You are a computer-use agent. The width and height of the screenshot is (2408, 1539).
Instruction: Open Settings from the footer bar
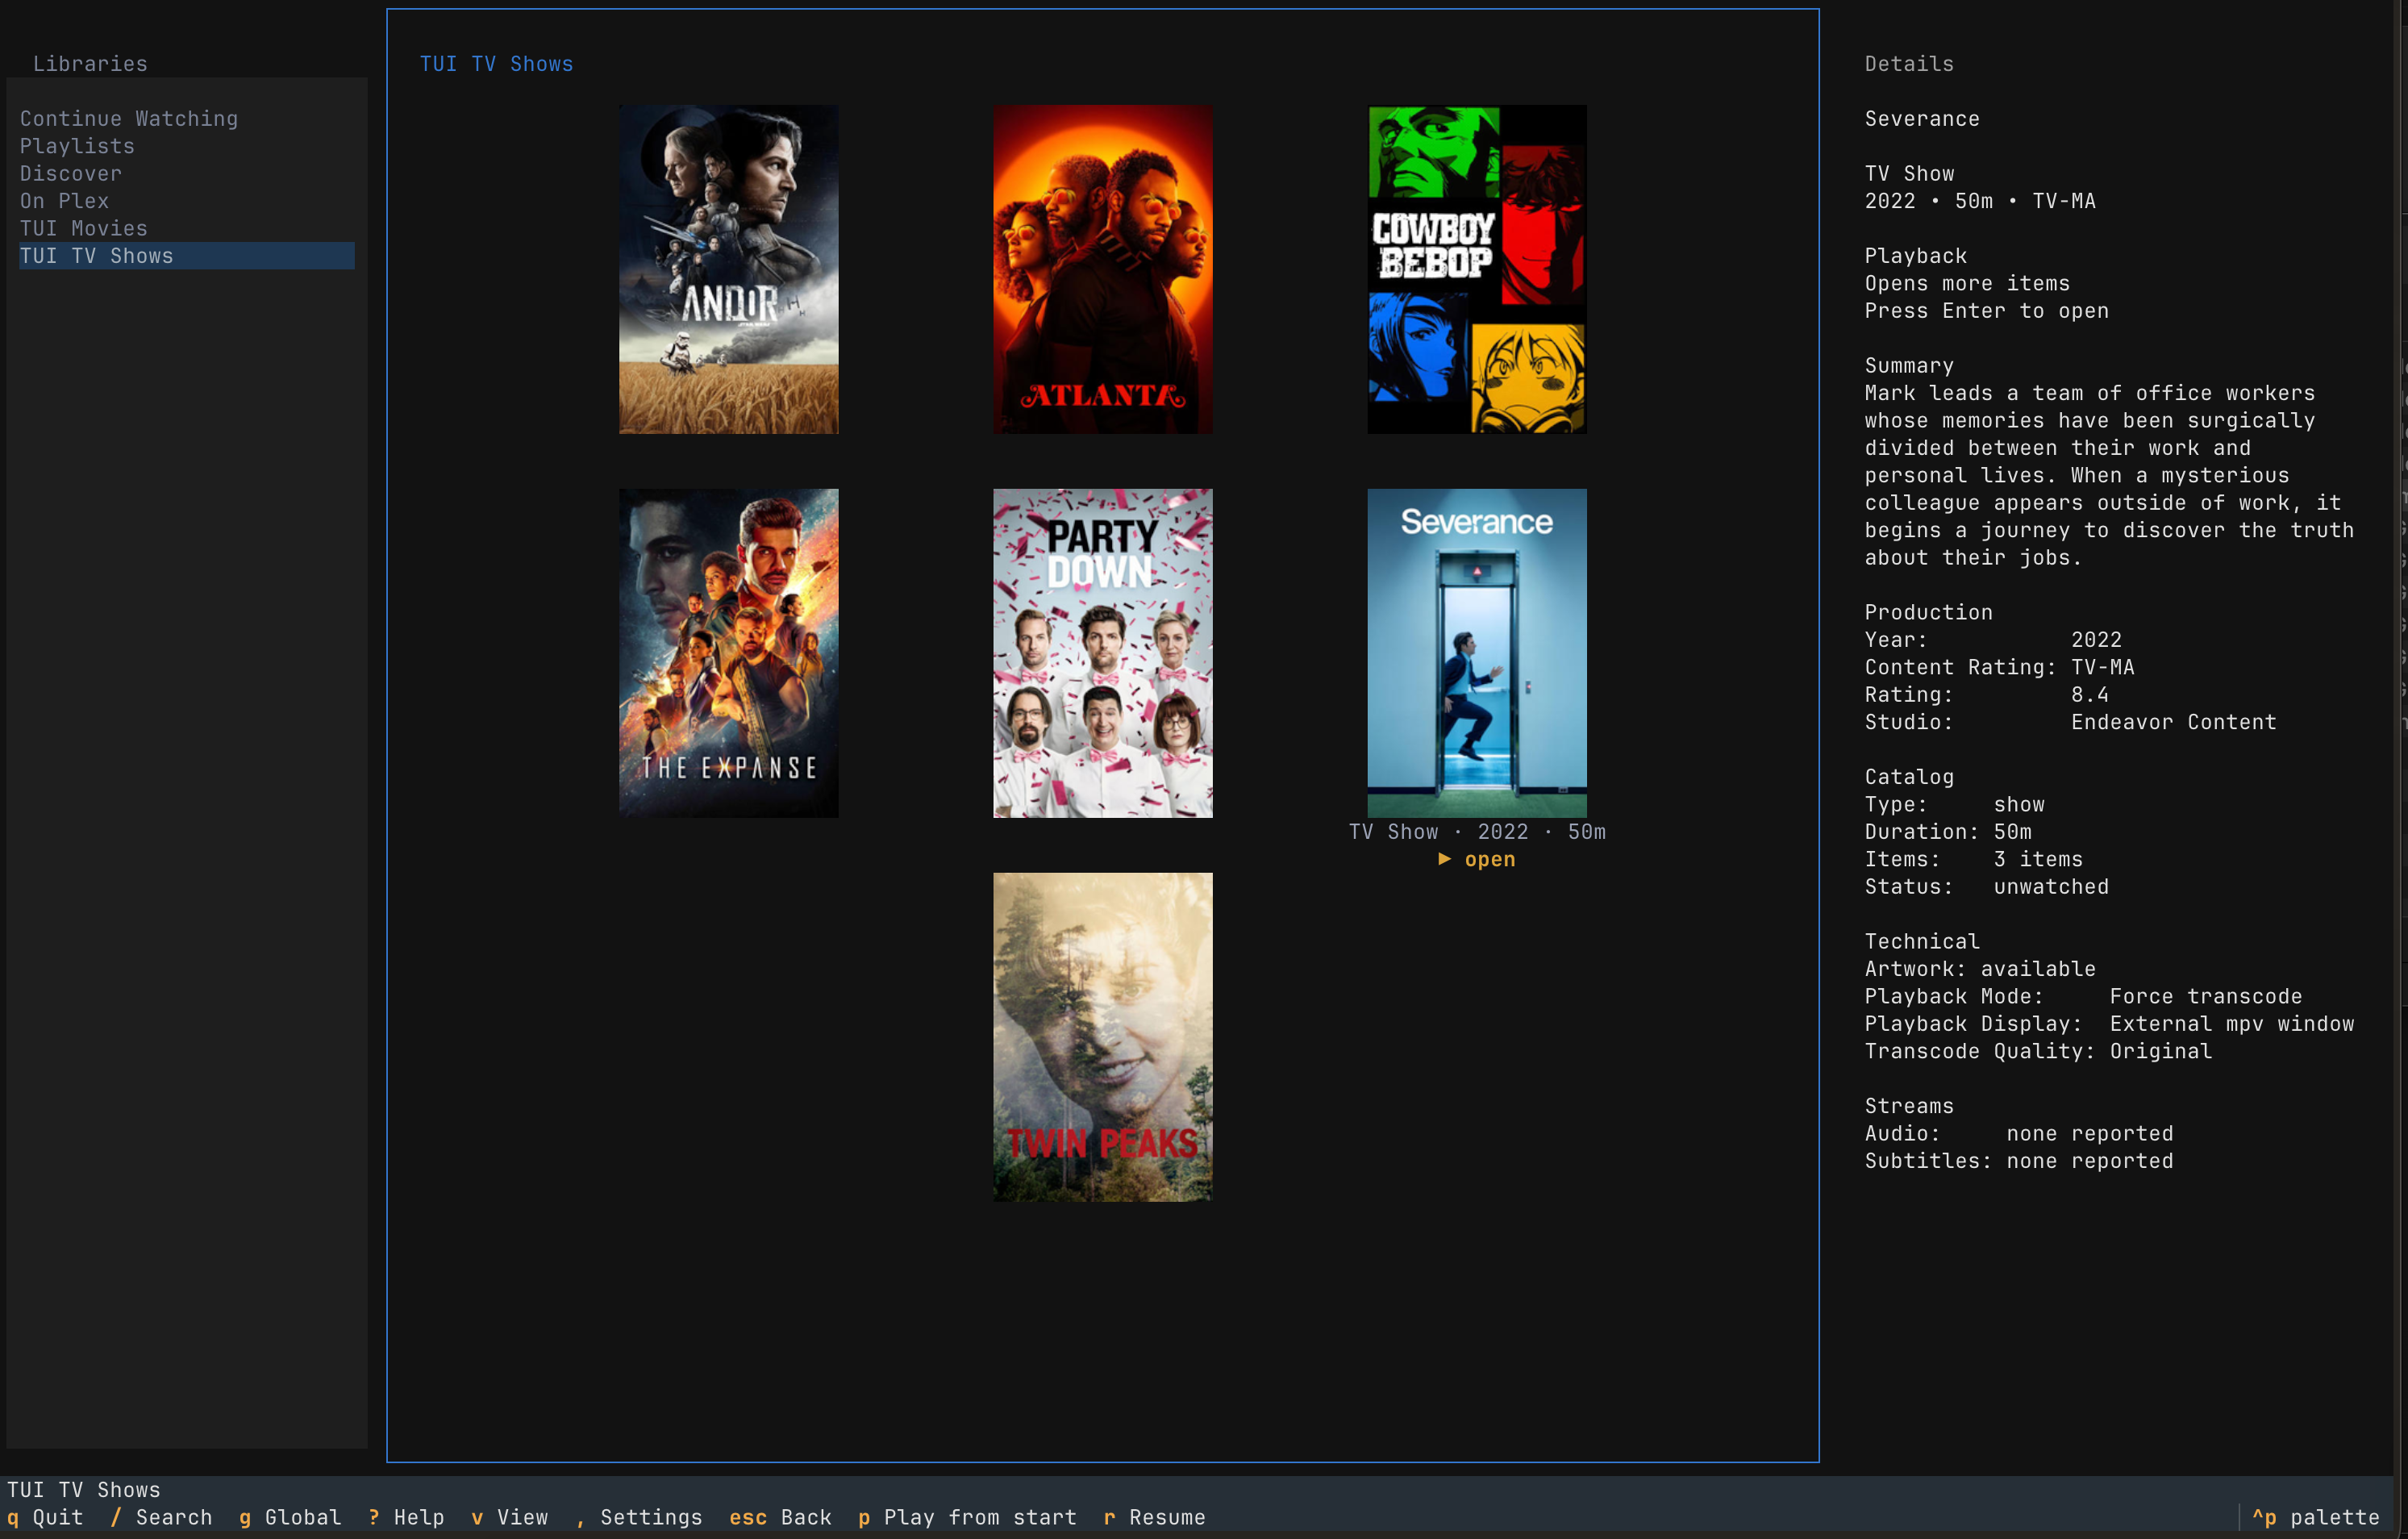tap(638, 1517)
